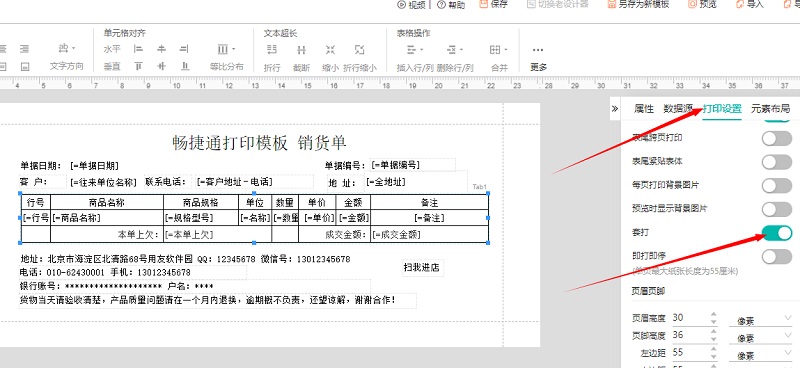Click the 左边距 value field 55
800x368 pixels.
coord(690,352)
